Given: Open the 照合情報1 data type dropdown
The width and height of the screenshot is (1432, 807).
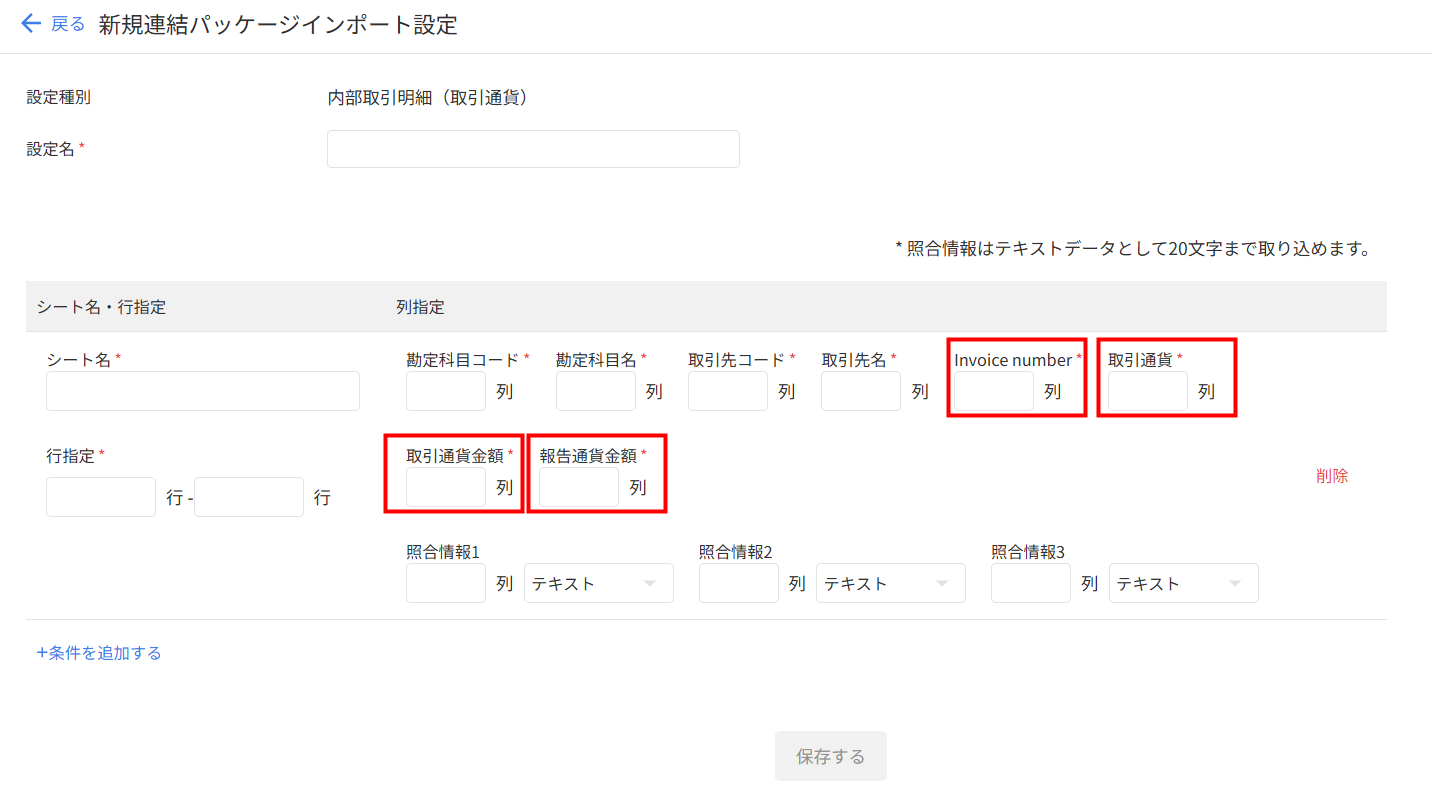Looking at the screenshot, I should 598,583.
